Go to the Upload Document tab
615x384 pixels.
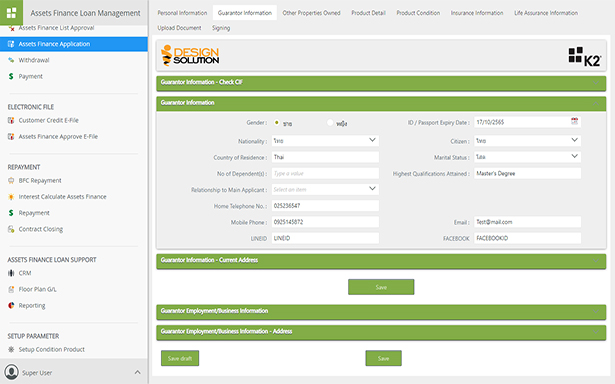point(179,28)
